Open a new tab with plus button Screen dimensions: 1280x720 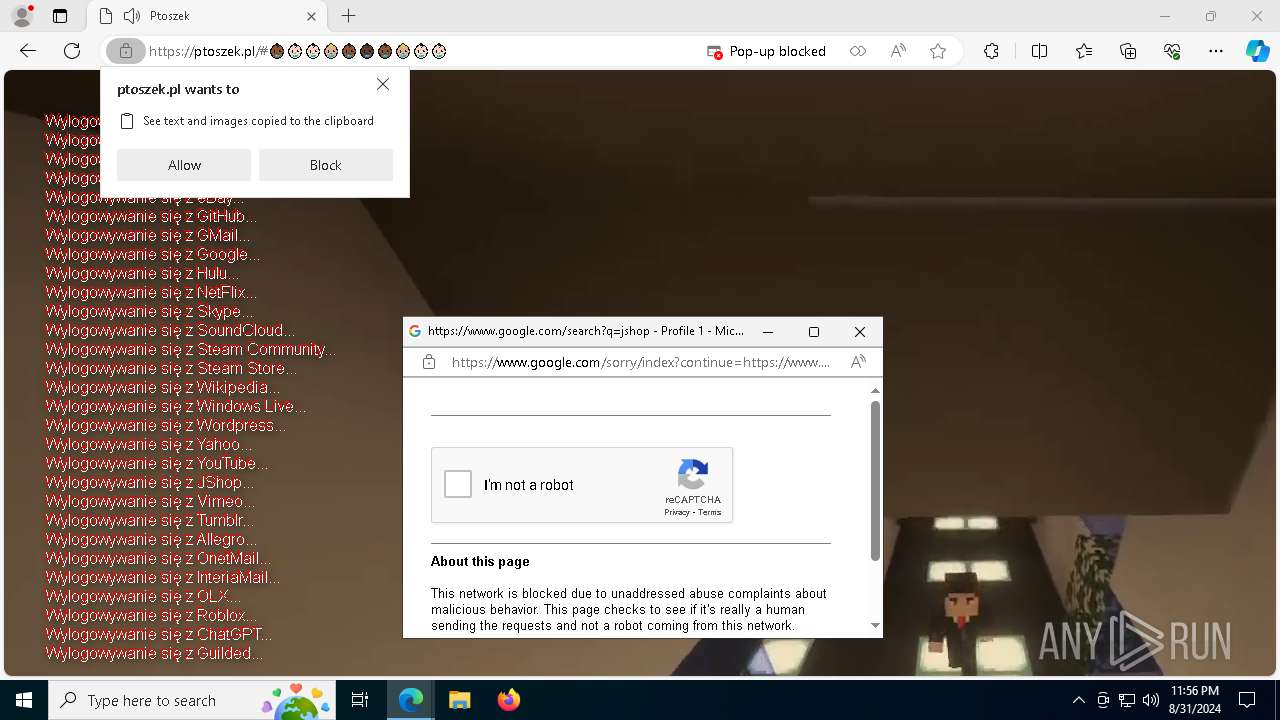point(348,16)
